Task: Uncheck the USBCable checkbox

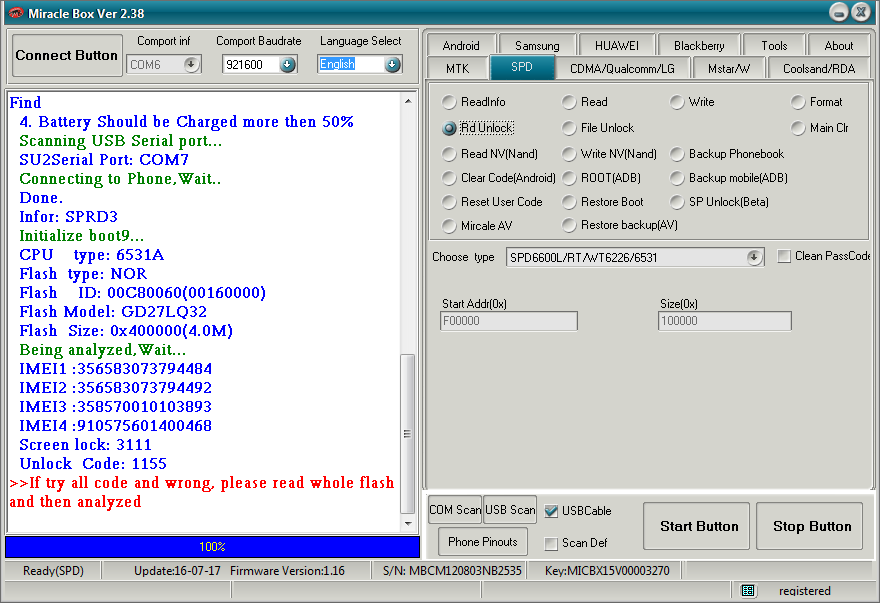Action: pos(551,511)
